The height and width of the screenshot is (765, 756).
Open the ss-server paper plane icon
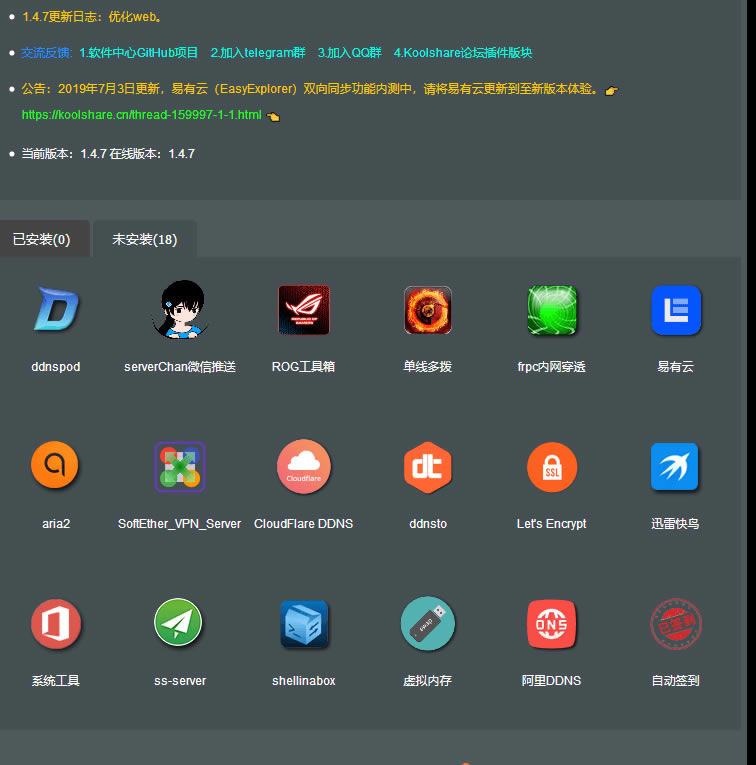(x=179, y=623)
